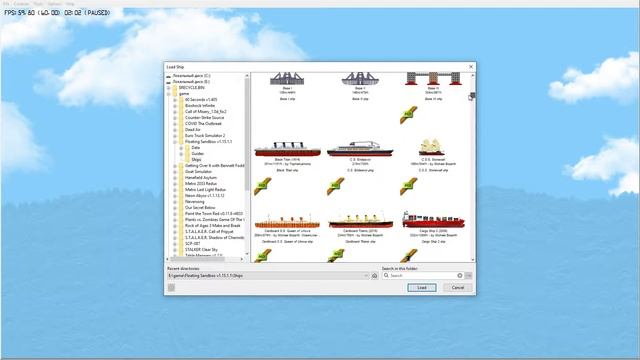Click the HD badge above Cardboard Titanic
The width and height of the screenshot is (640, 360).
click(x=336, y=186)
